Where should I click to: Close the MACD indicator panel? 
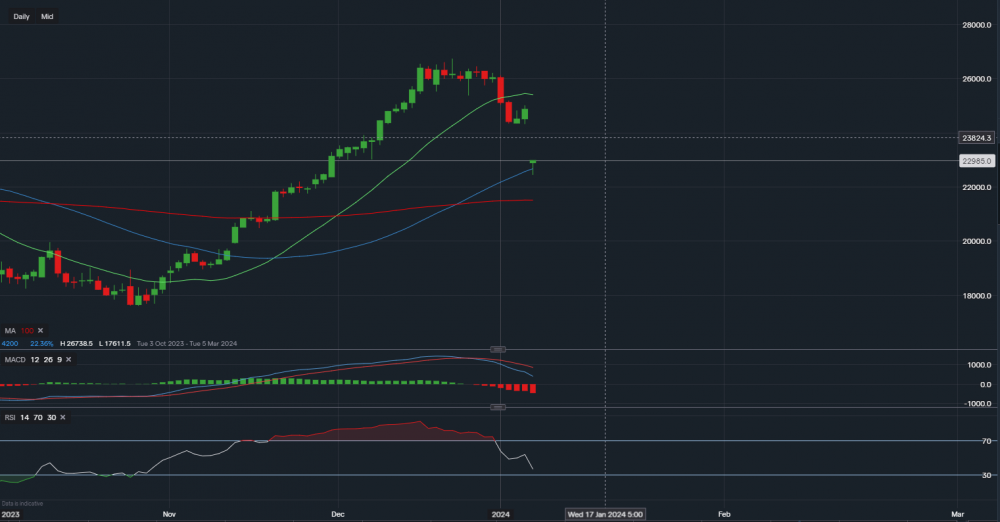[69, 359]
